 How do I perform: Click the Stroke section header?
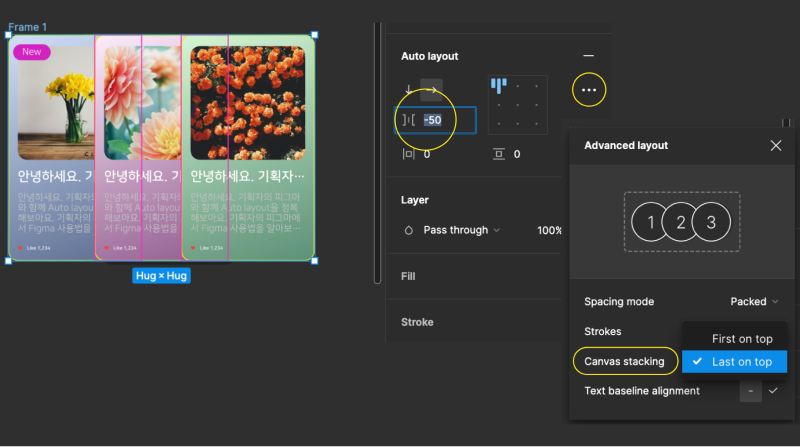(x=417, y=322)
